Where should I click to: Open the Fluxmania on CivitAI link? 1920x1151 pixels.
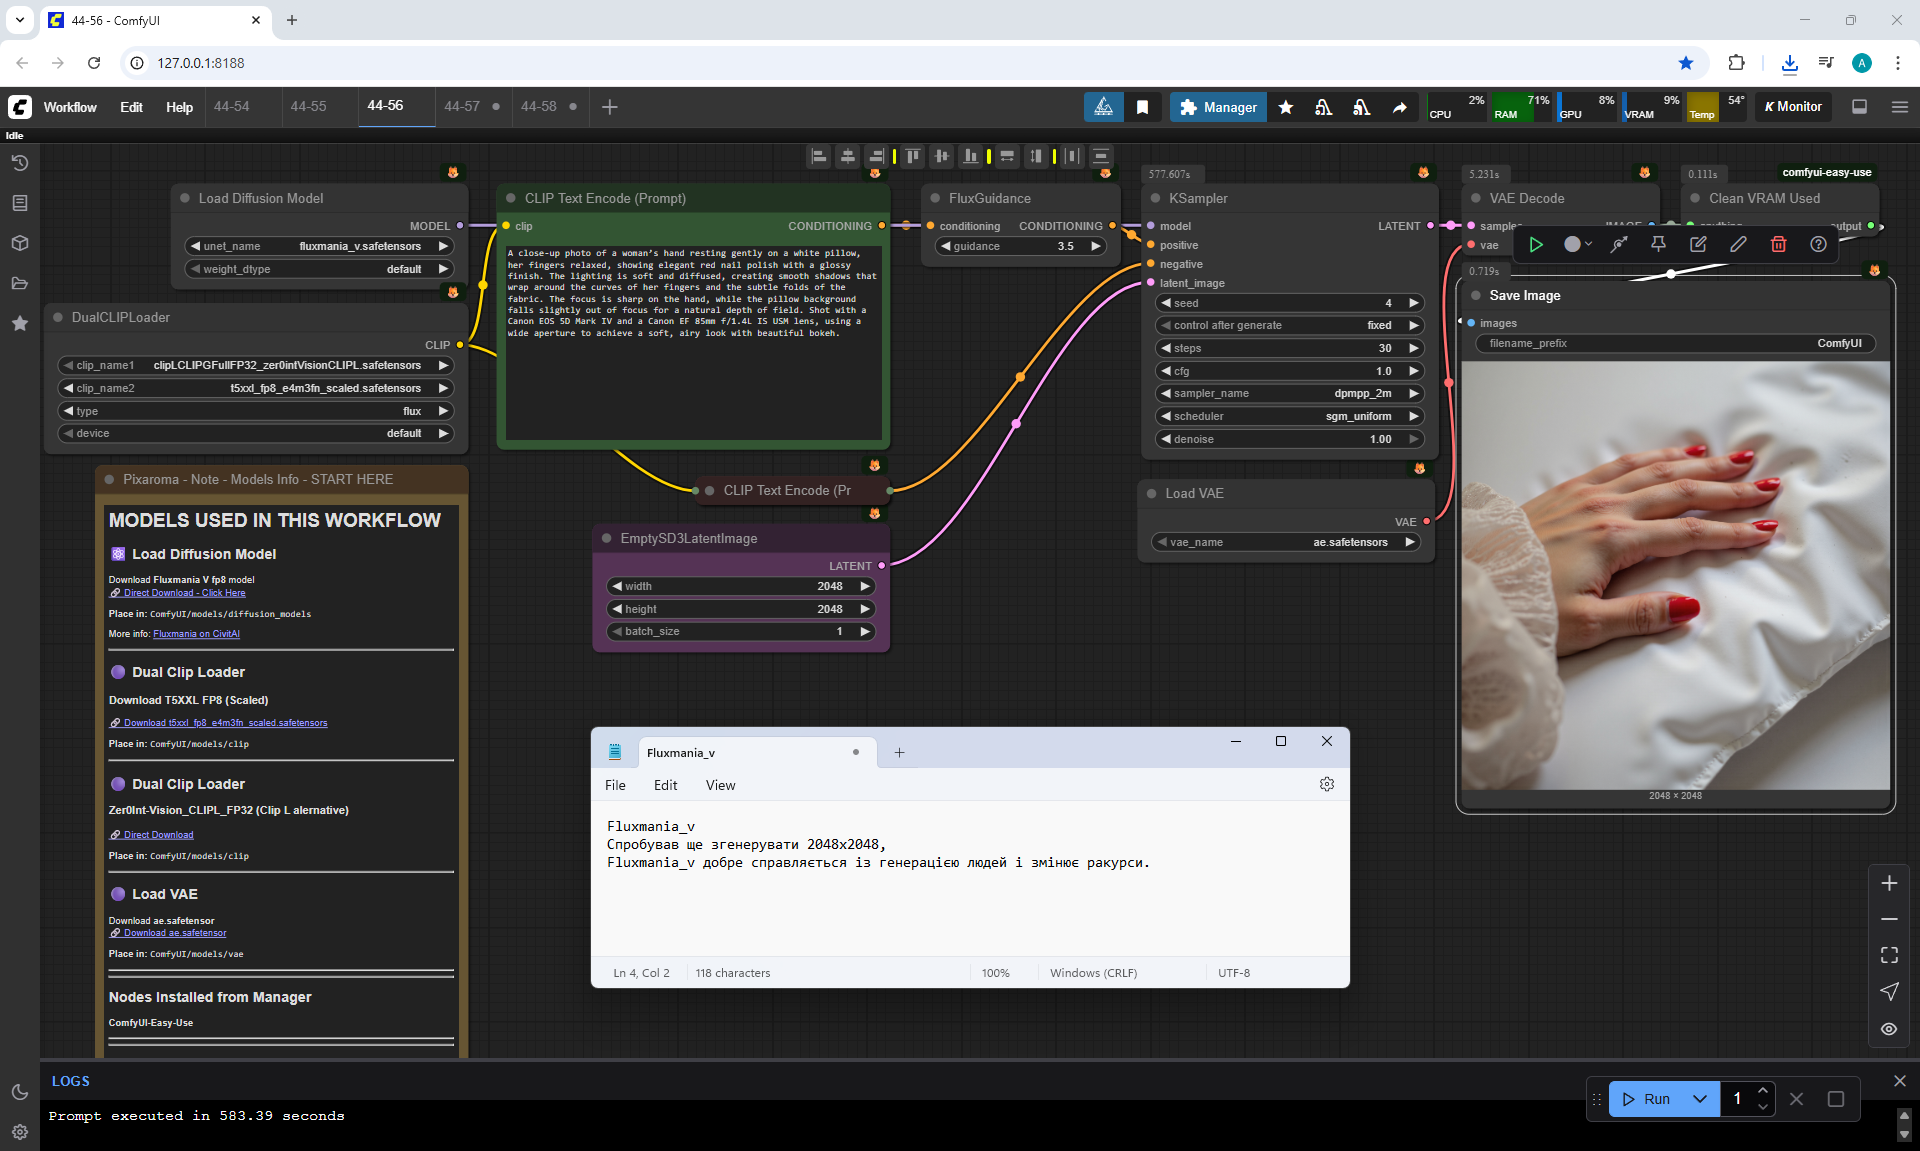pyautogui.click(x=196, y=634)
